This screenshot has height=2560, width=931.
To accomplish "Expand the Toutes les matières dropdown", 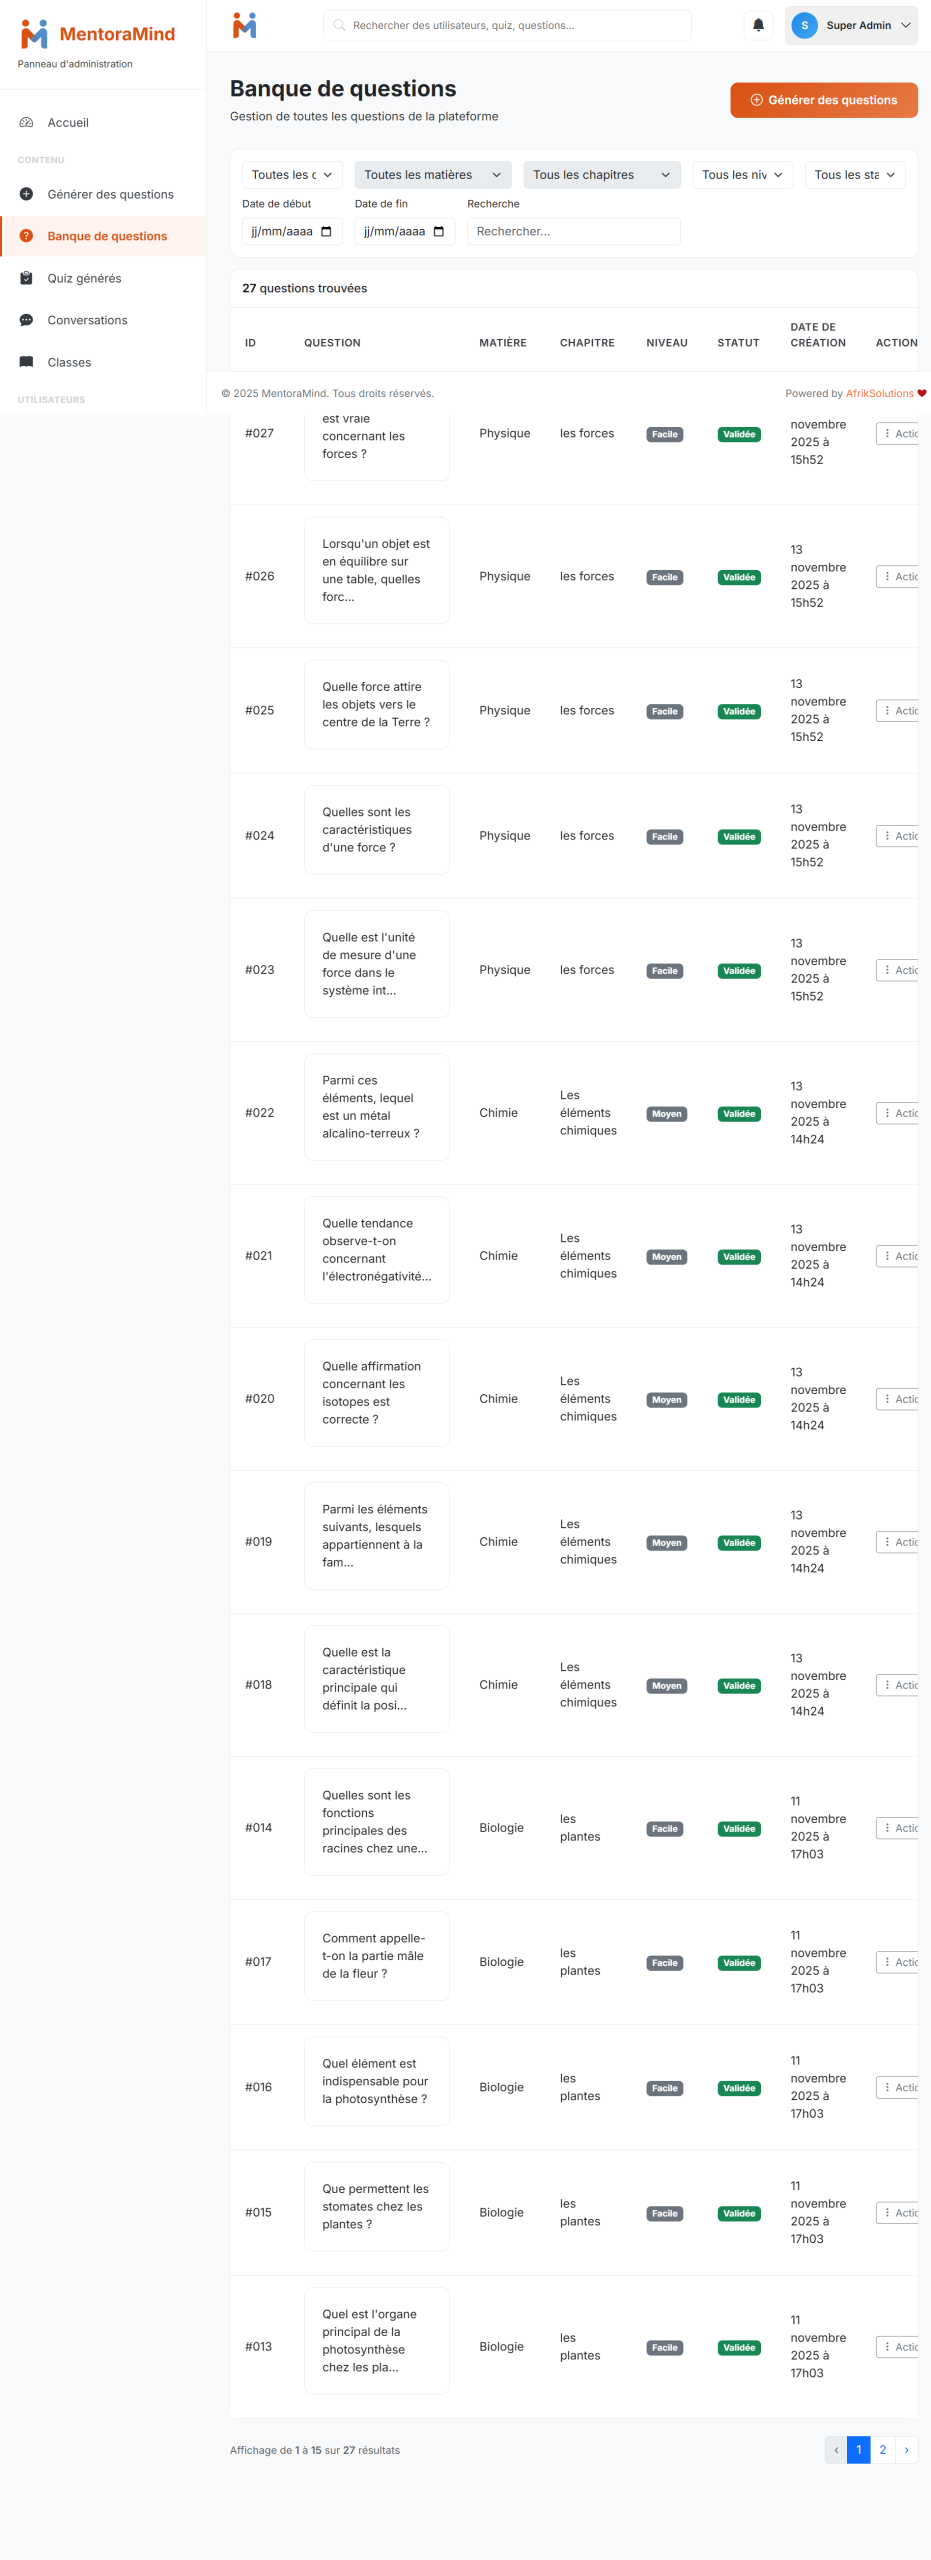I will coord(432,175).
